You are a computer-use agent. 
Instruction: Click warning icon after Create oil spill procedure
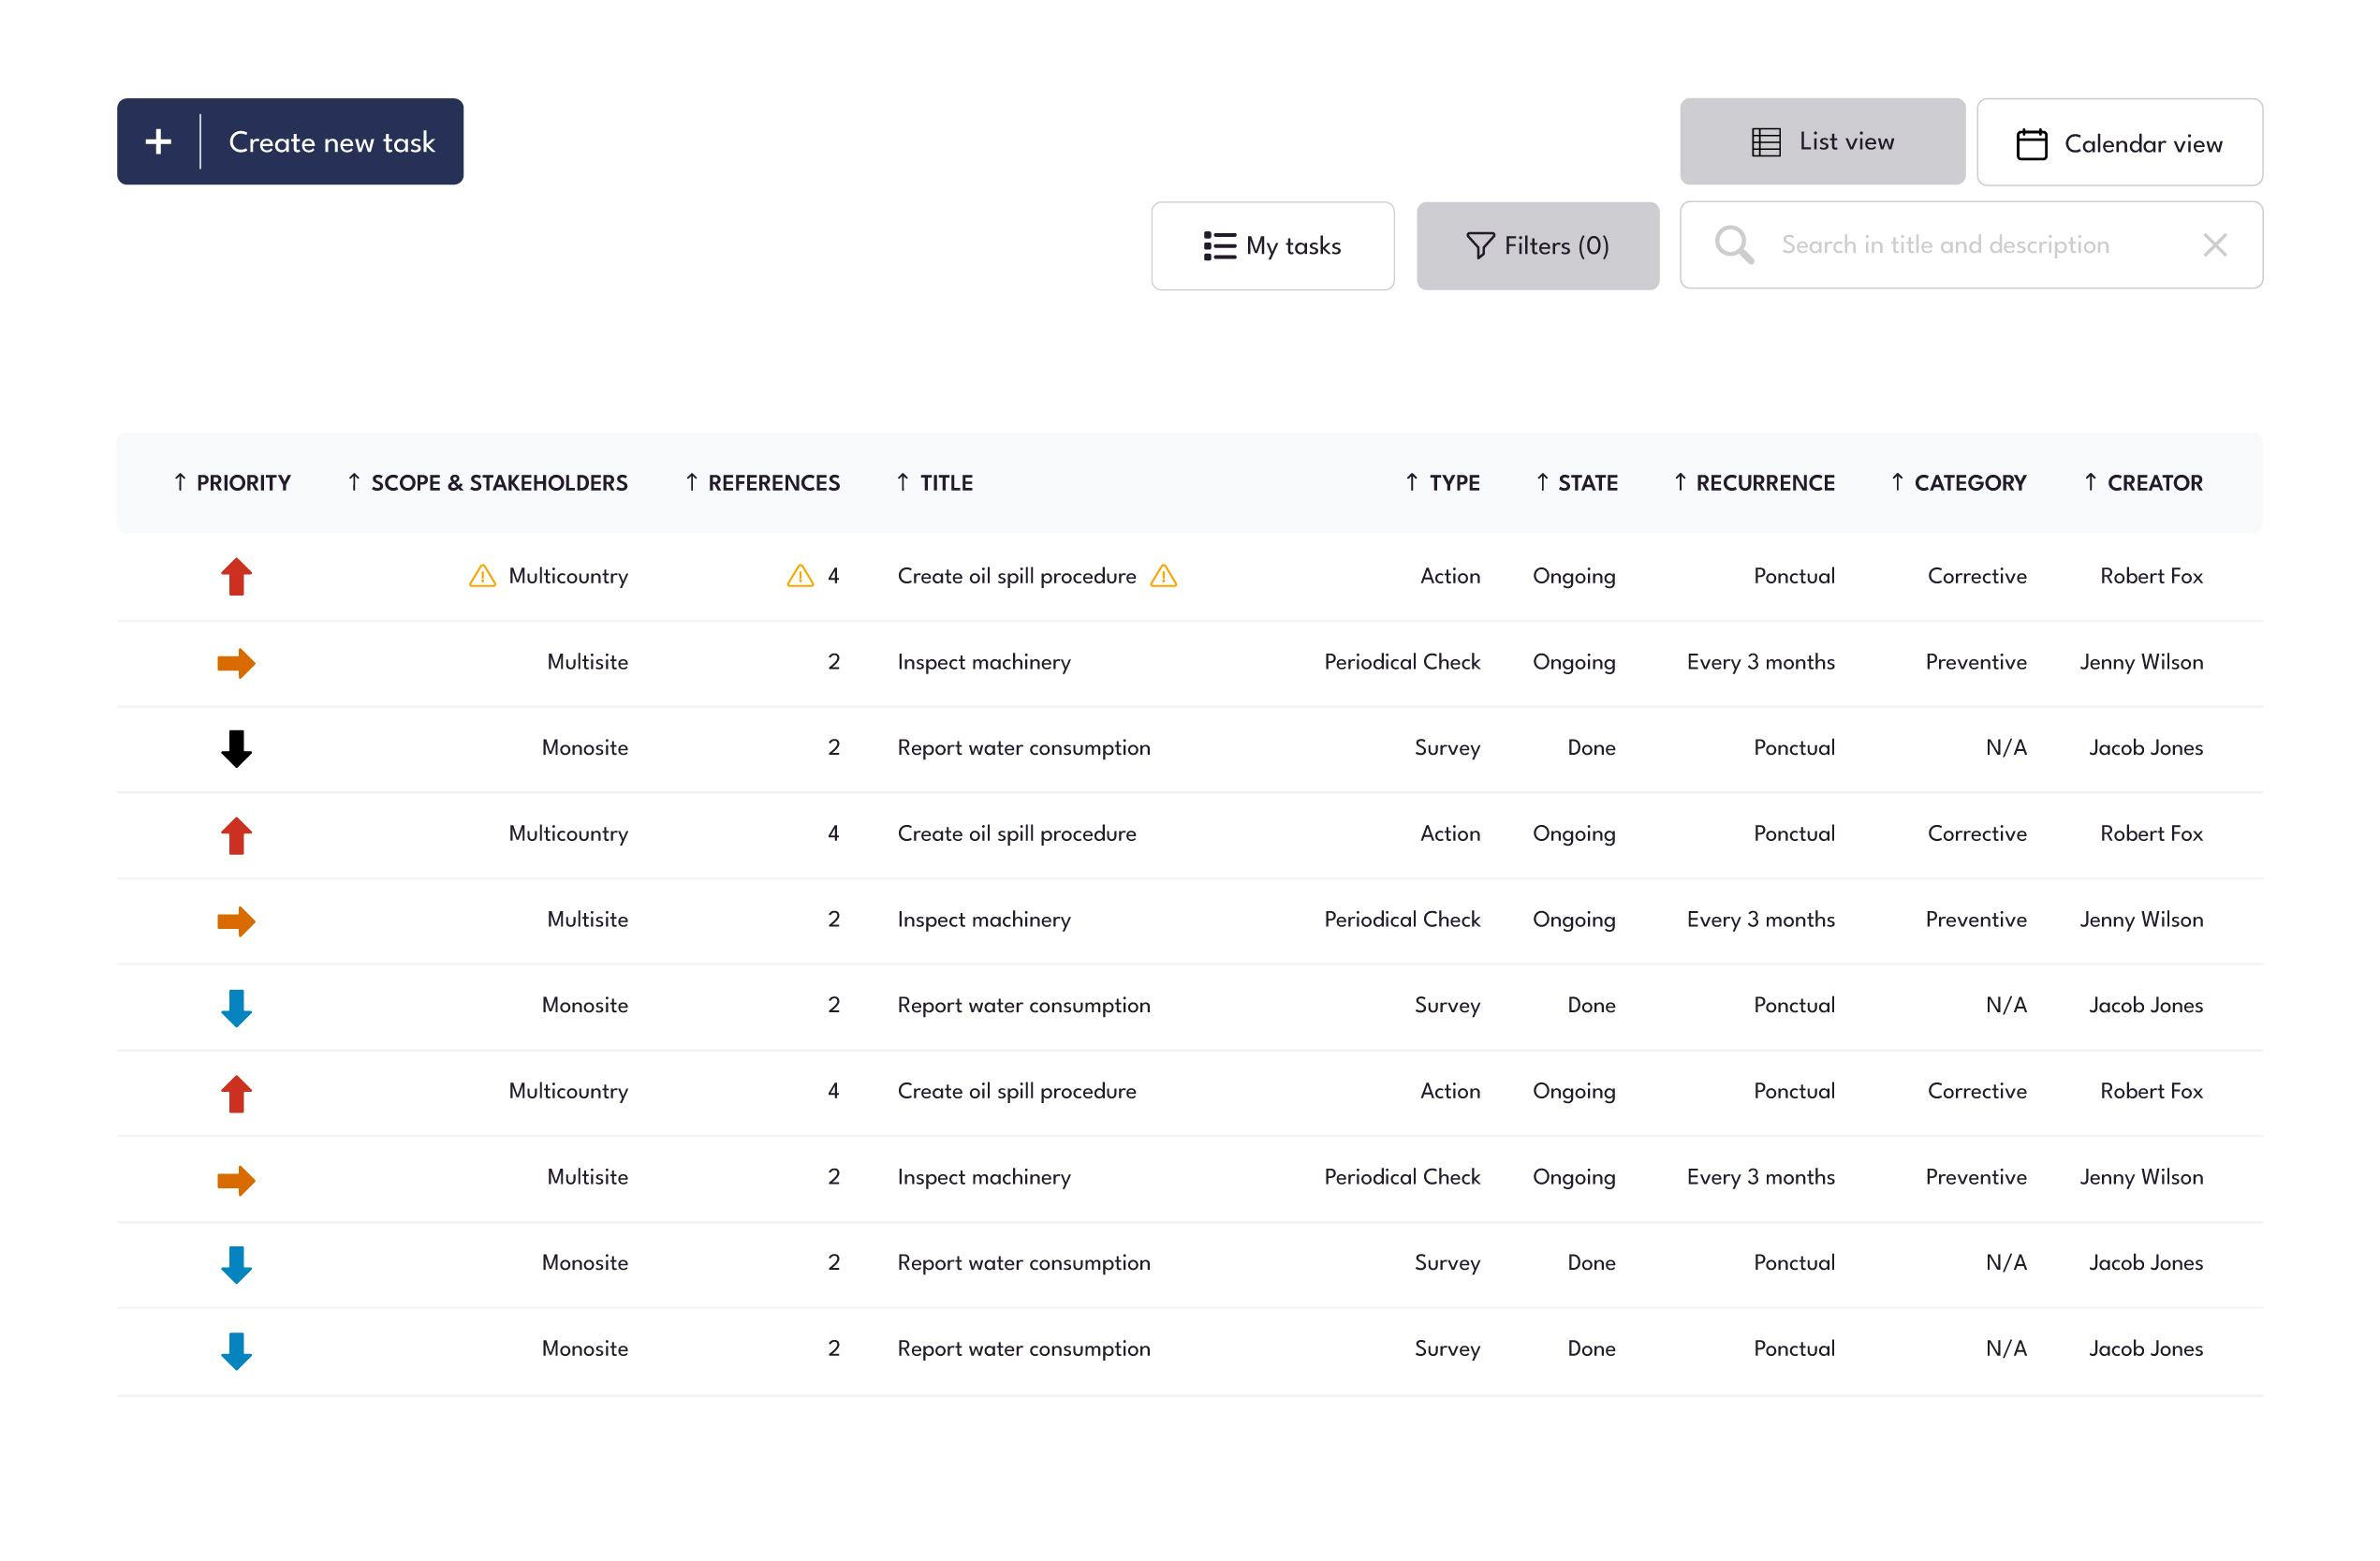click(1163, 576)
